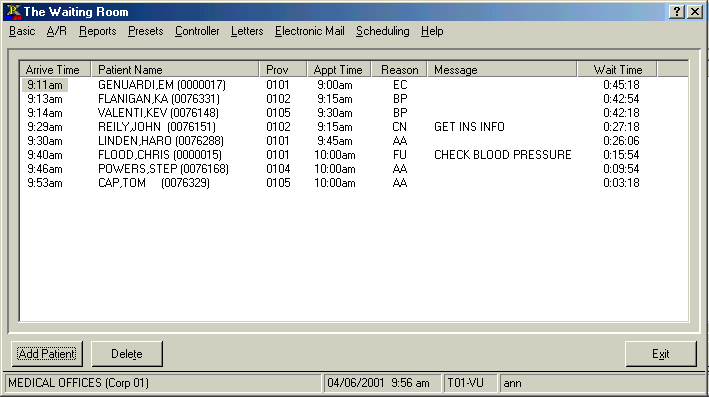Click the 9:00am appointment time
709x397 pixels.
335,85
